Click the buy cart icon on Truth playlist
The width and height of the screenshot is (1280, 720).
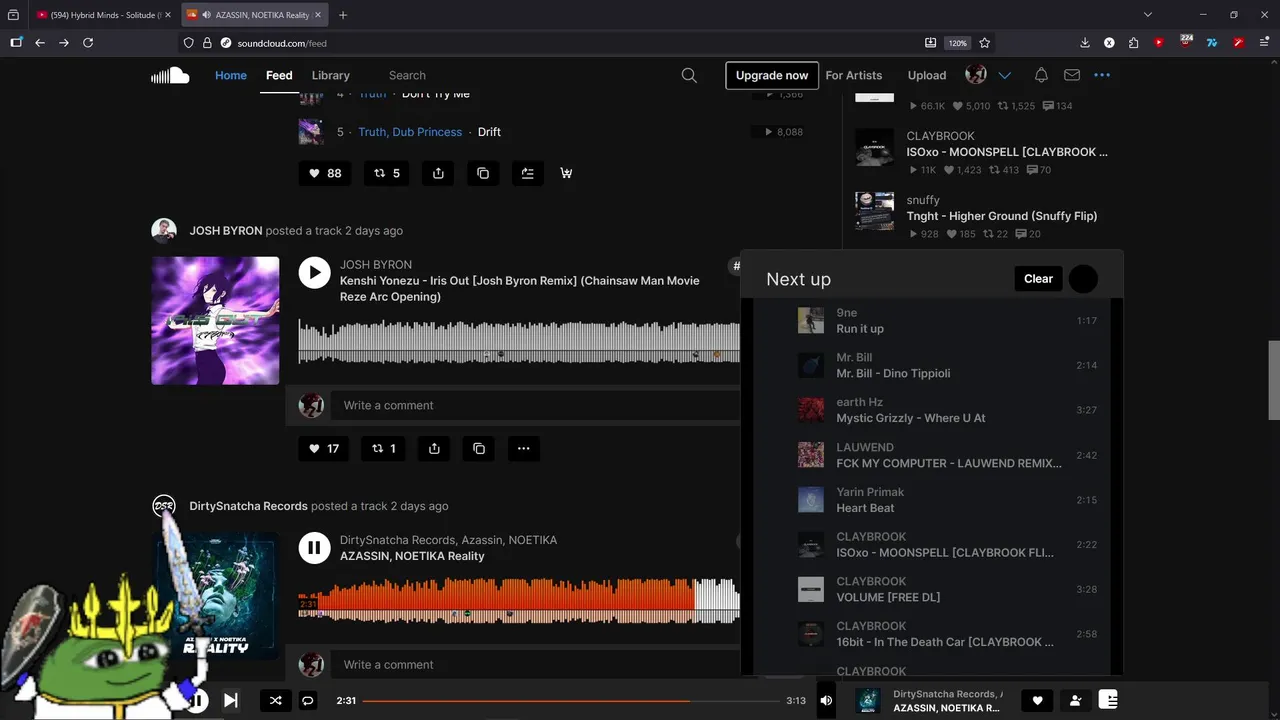click(x=566, y=173)
